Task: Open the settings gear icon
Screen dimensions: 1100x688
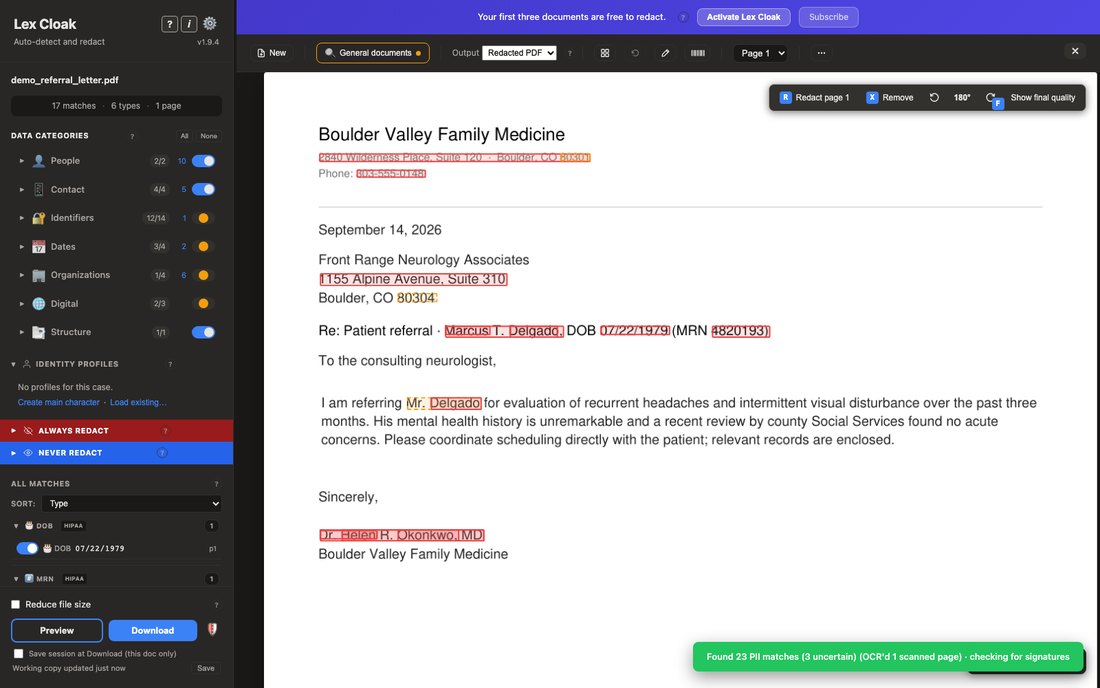Action: (210, 24)
